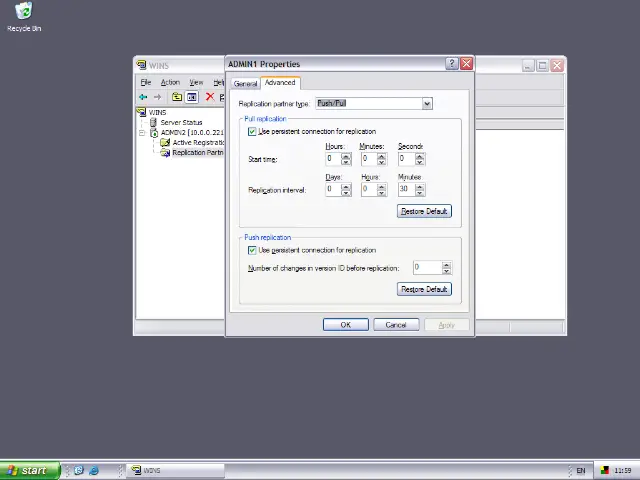The height and width of the screenshot is (480, 640).
Task: Toggle the Show/Hide console tree icon
Action: [191, 97]
